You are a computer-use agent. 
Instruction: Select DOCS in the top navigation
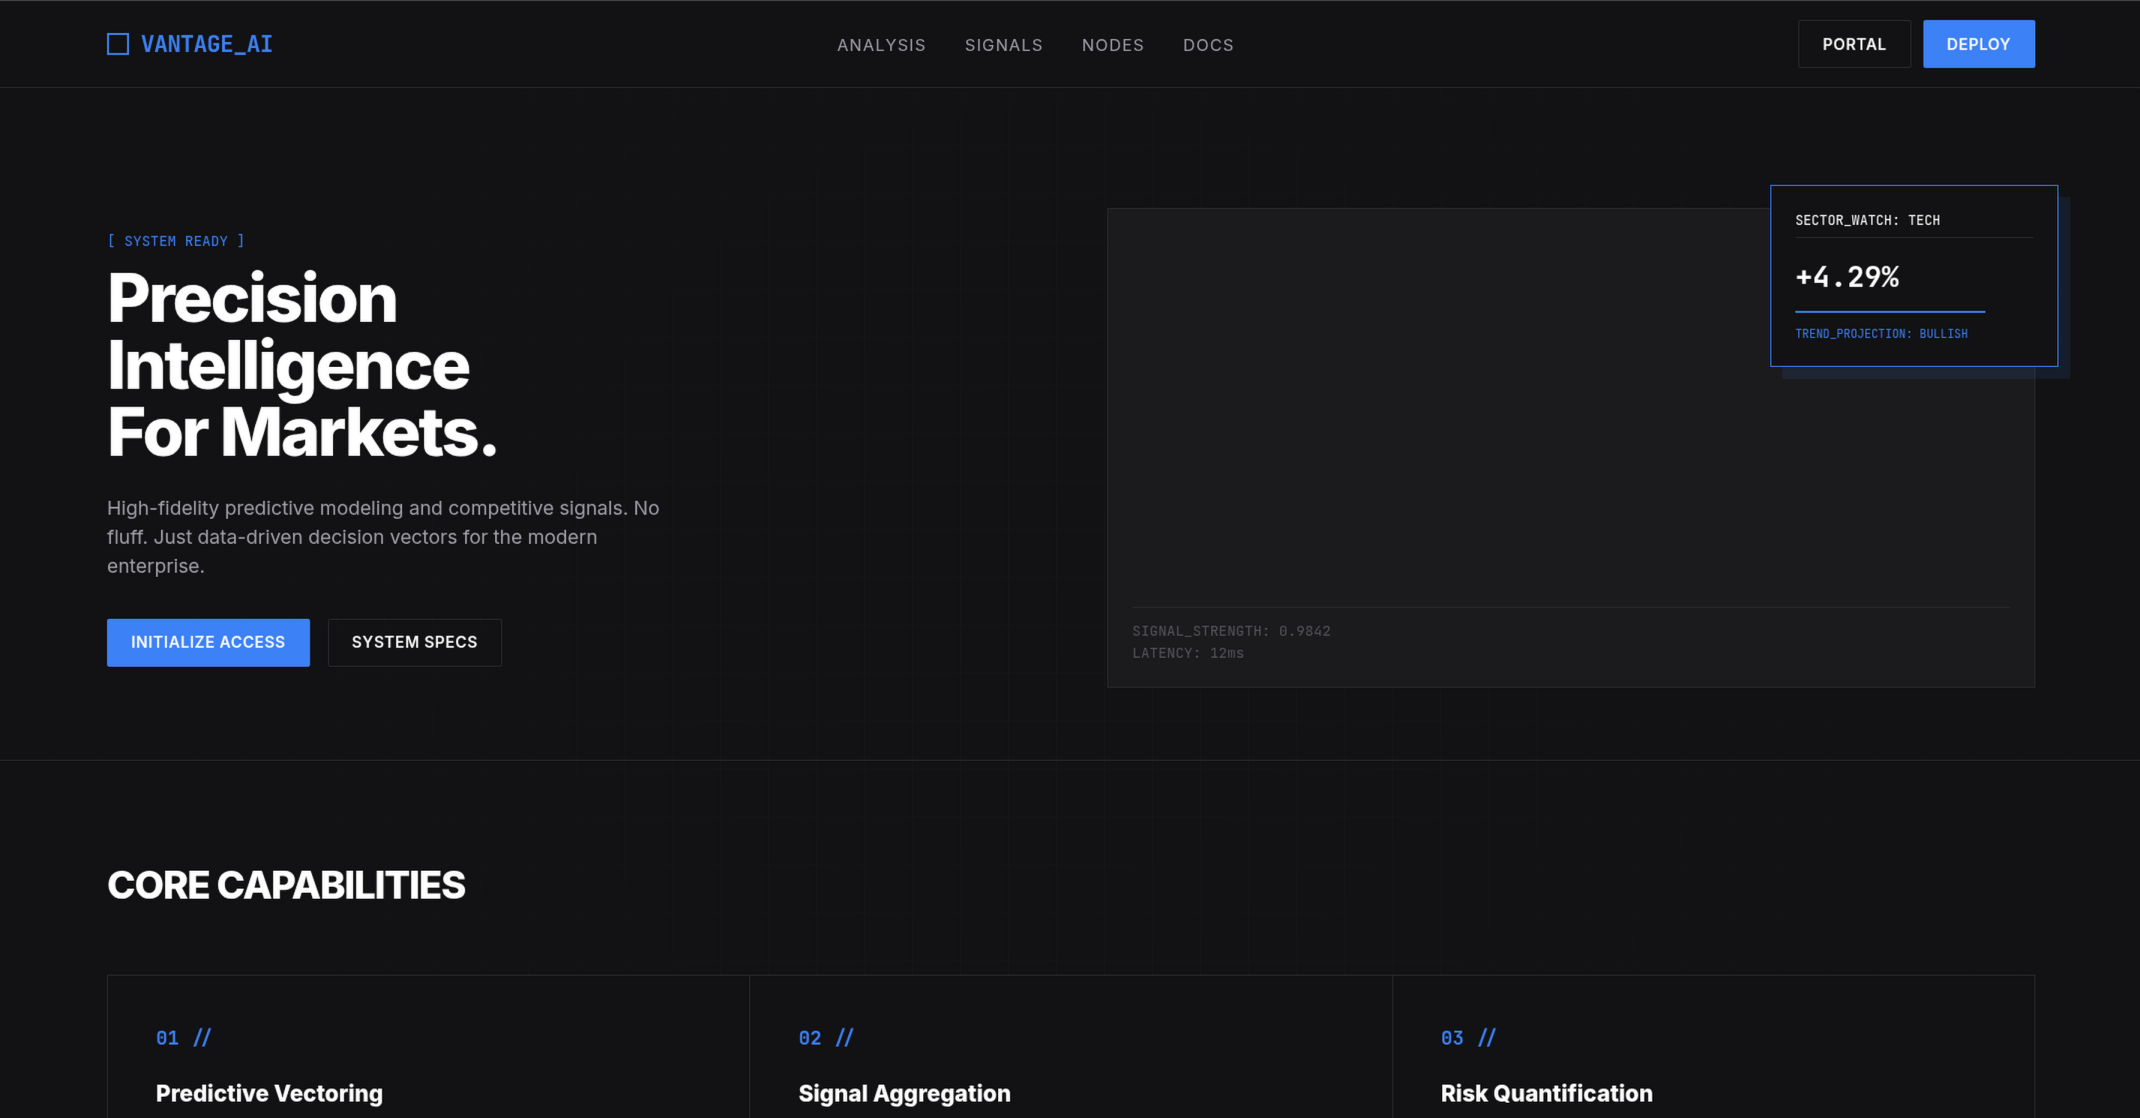[1208, 45]
